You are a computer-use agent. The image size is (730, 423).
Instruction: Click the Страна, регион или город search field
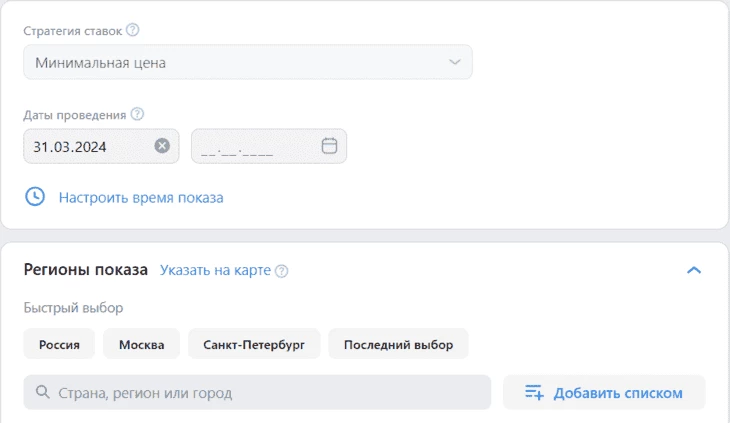[x=257, y=392]
